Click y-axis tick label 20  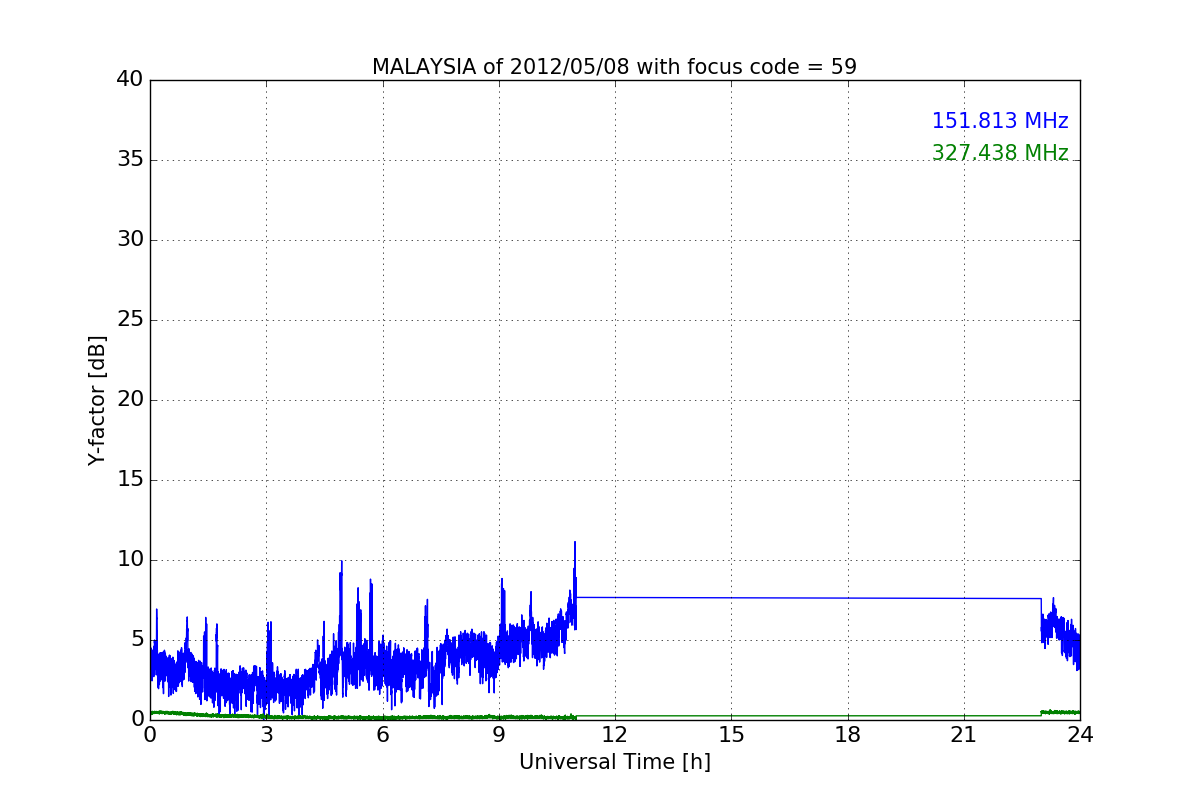(x=130, y=400)
